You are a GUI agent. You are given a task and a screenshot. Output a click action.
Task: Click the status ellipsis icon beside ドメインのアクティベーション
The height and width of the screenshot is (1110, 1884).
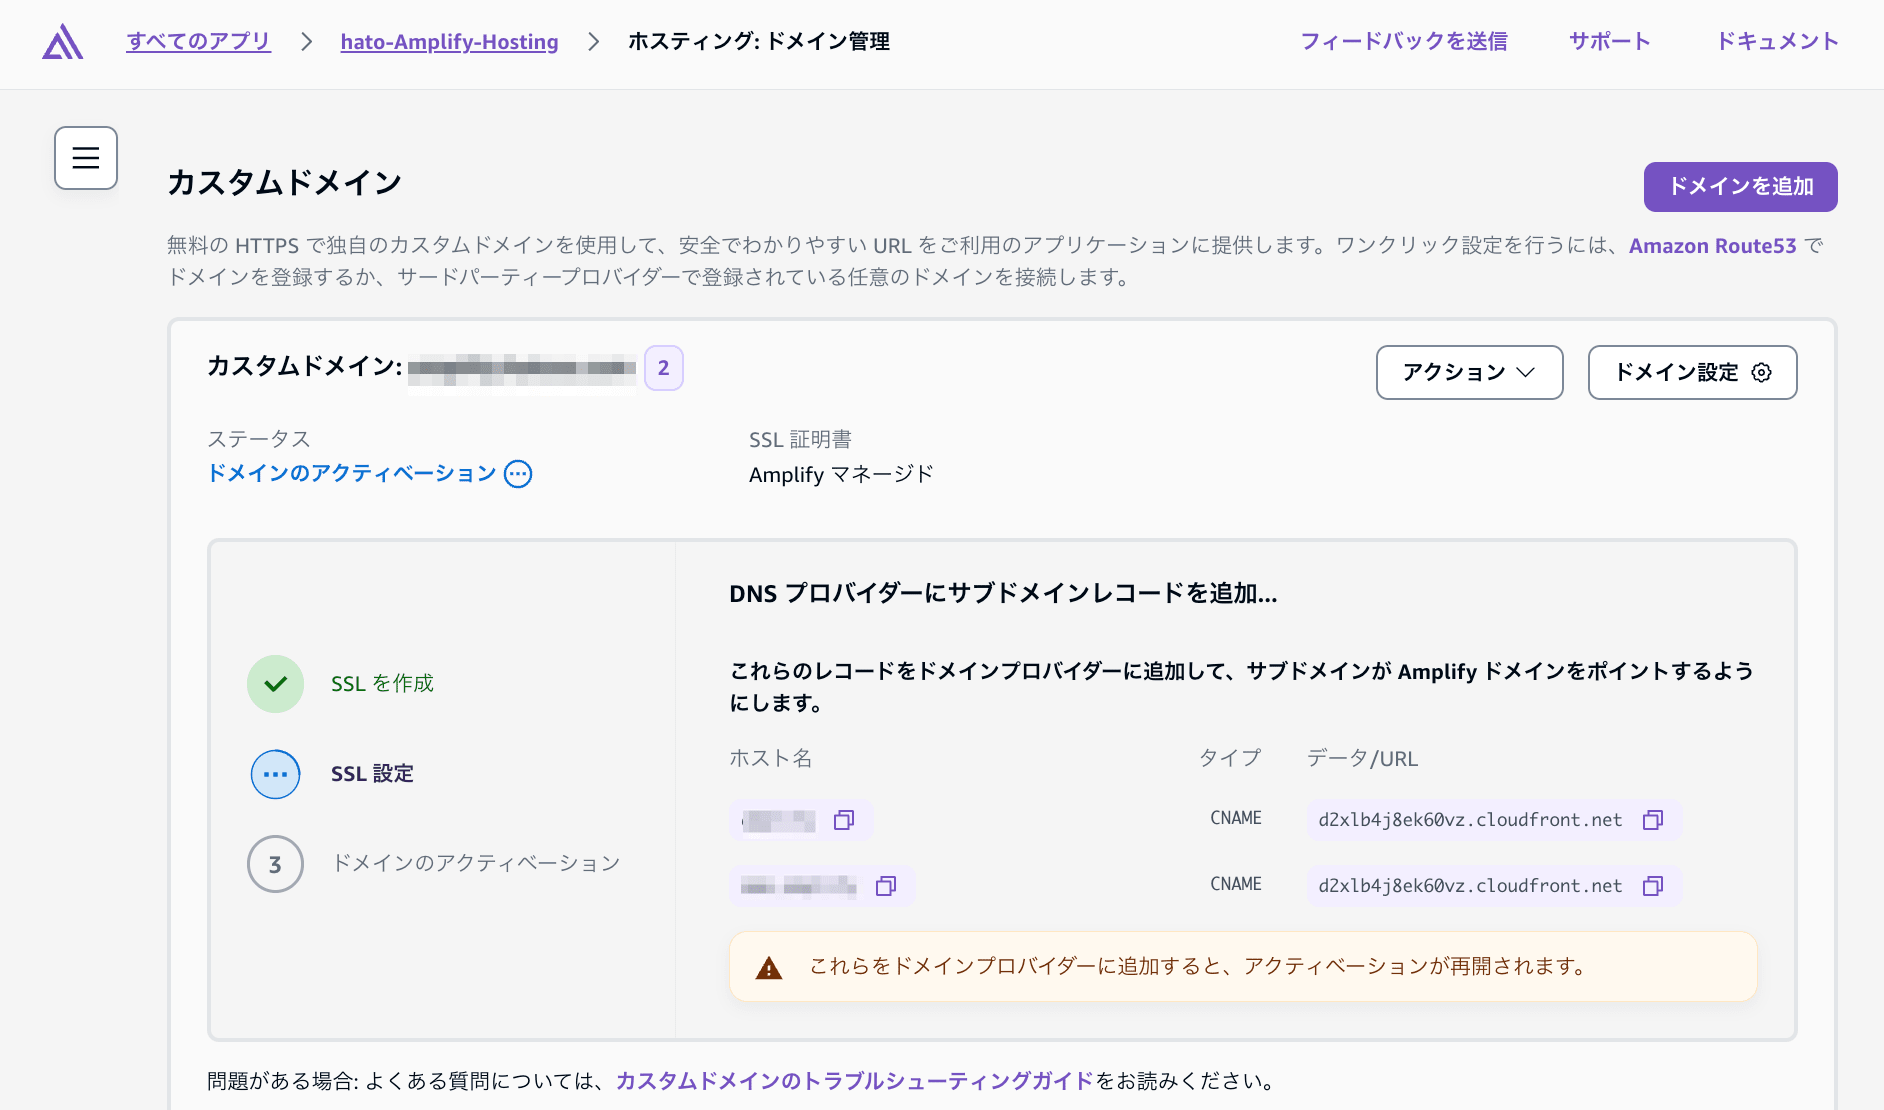pyautogui.click(x=518, y=474)
